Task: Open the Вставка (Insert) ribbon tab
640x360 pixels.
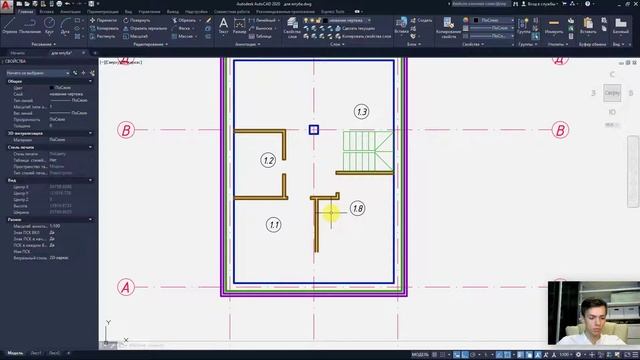Action: click(x=47, y=12)
